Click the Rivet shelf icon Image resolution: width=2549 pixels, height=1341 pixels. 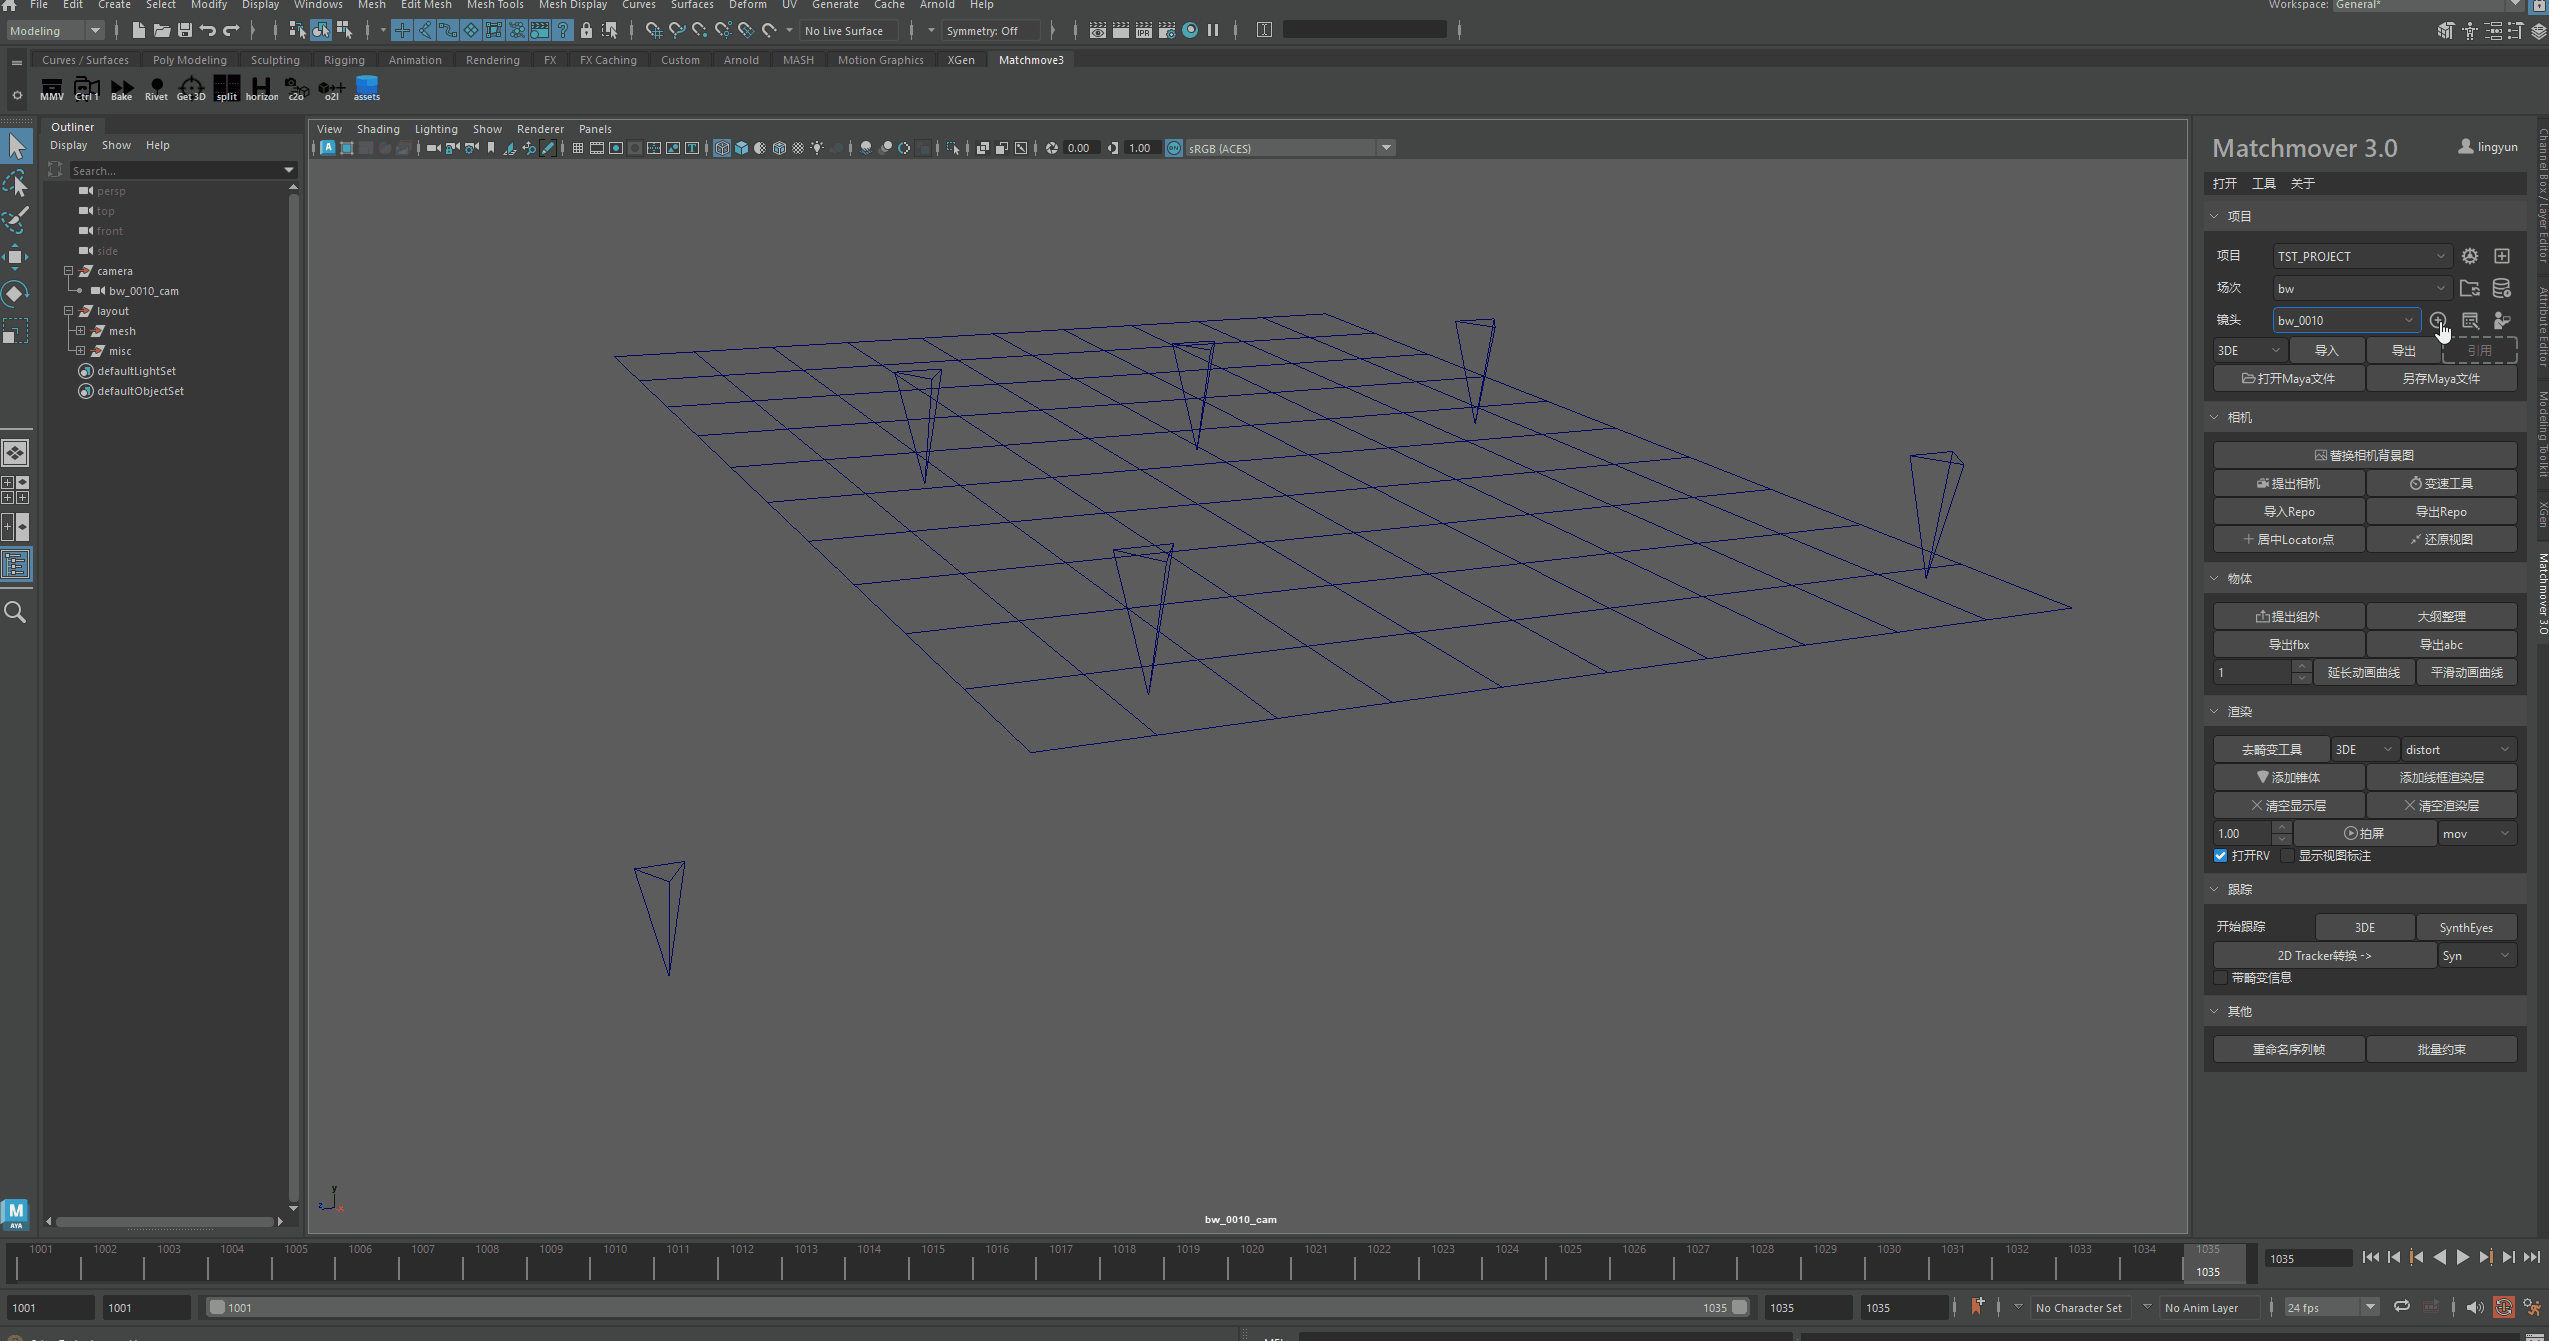pos(156,89)
